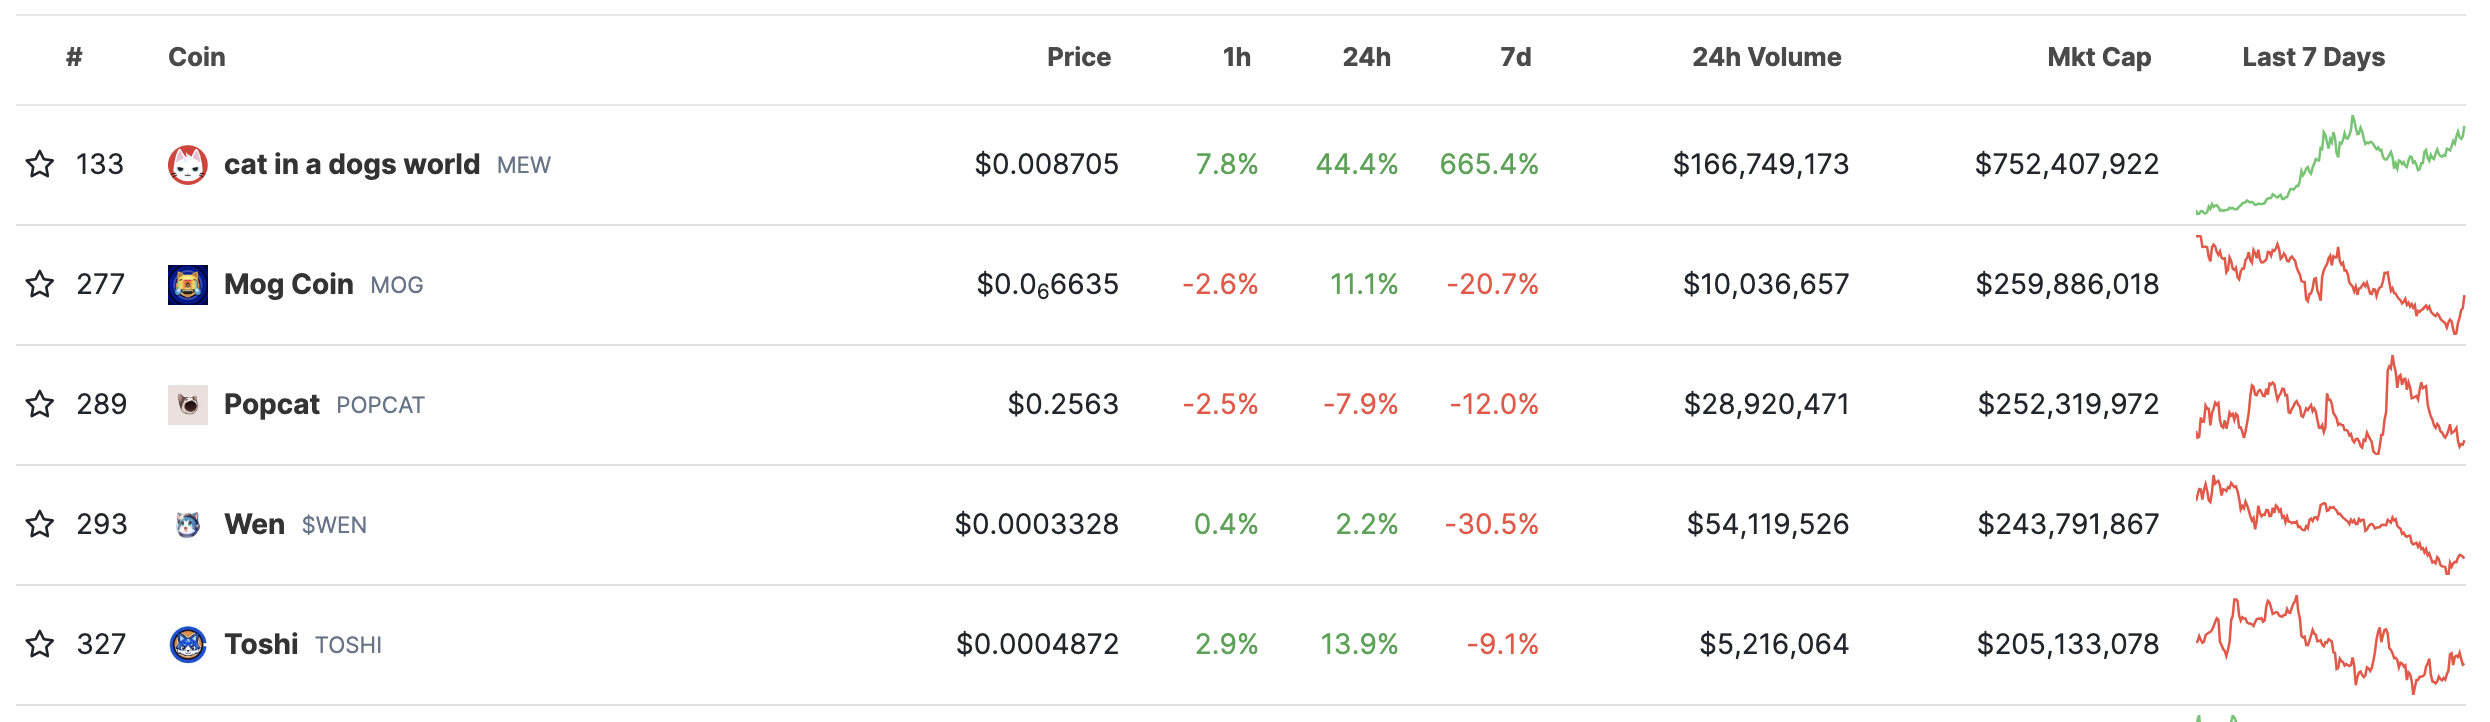The width and height of the screenshot is (2490, 722).
Task: Open the Wen coin logo icon
Action: (188, 525)
